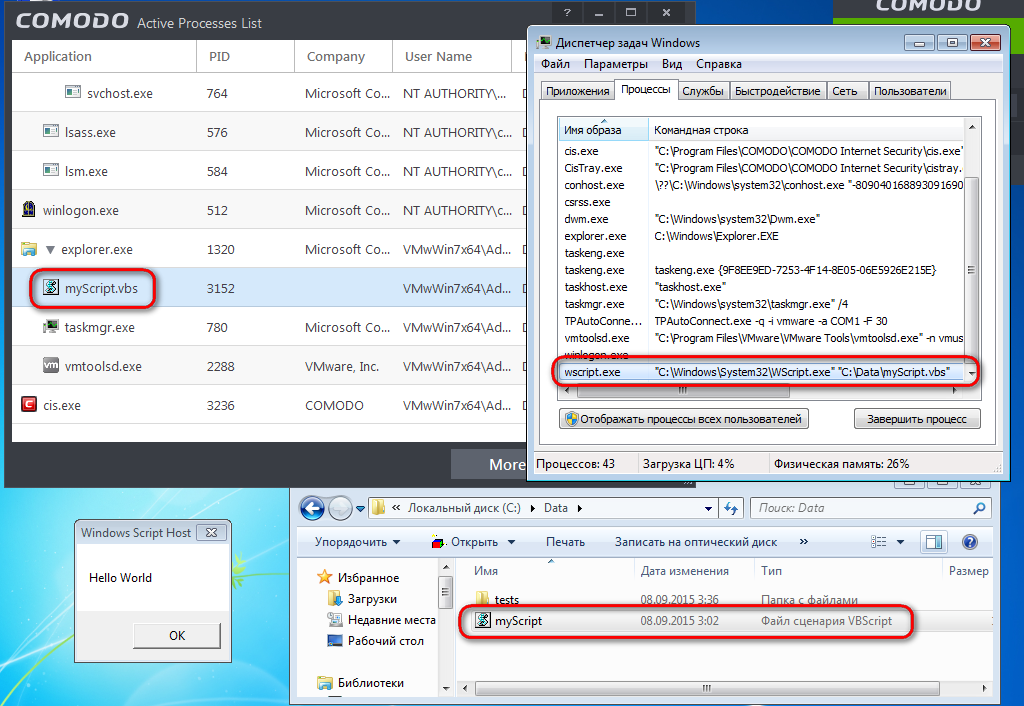This screenshot has width=1024, height=706.
Task: Click the Рабочий стол icon in sidebar
Action: click(x=334, y=640)
